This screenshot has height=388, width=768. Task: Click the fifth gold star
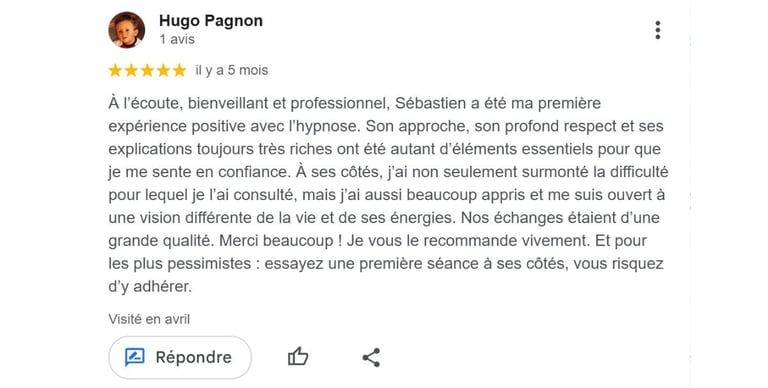[x=180, y=71]
